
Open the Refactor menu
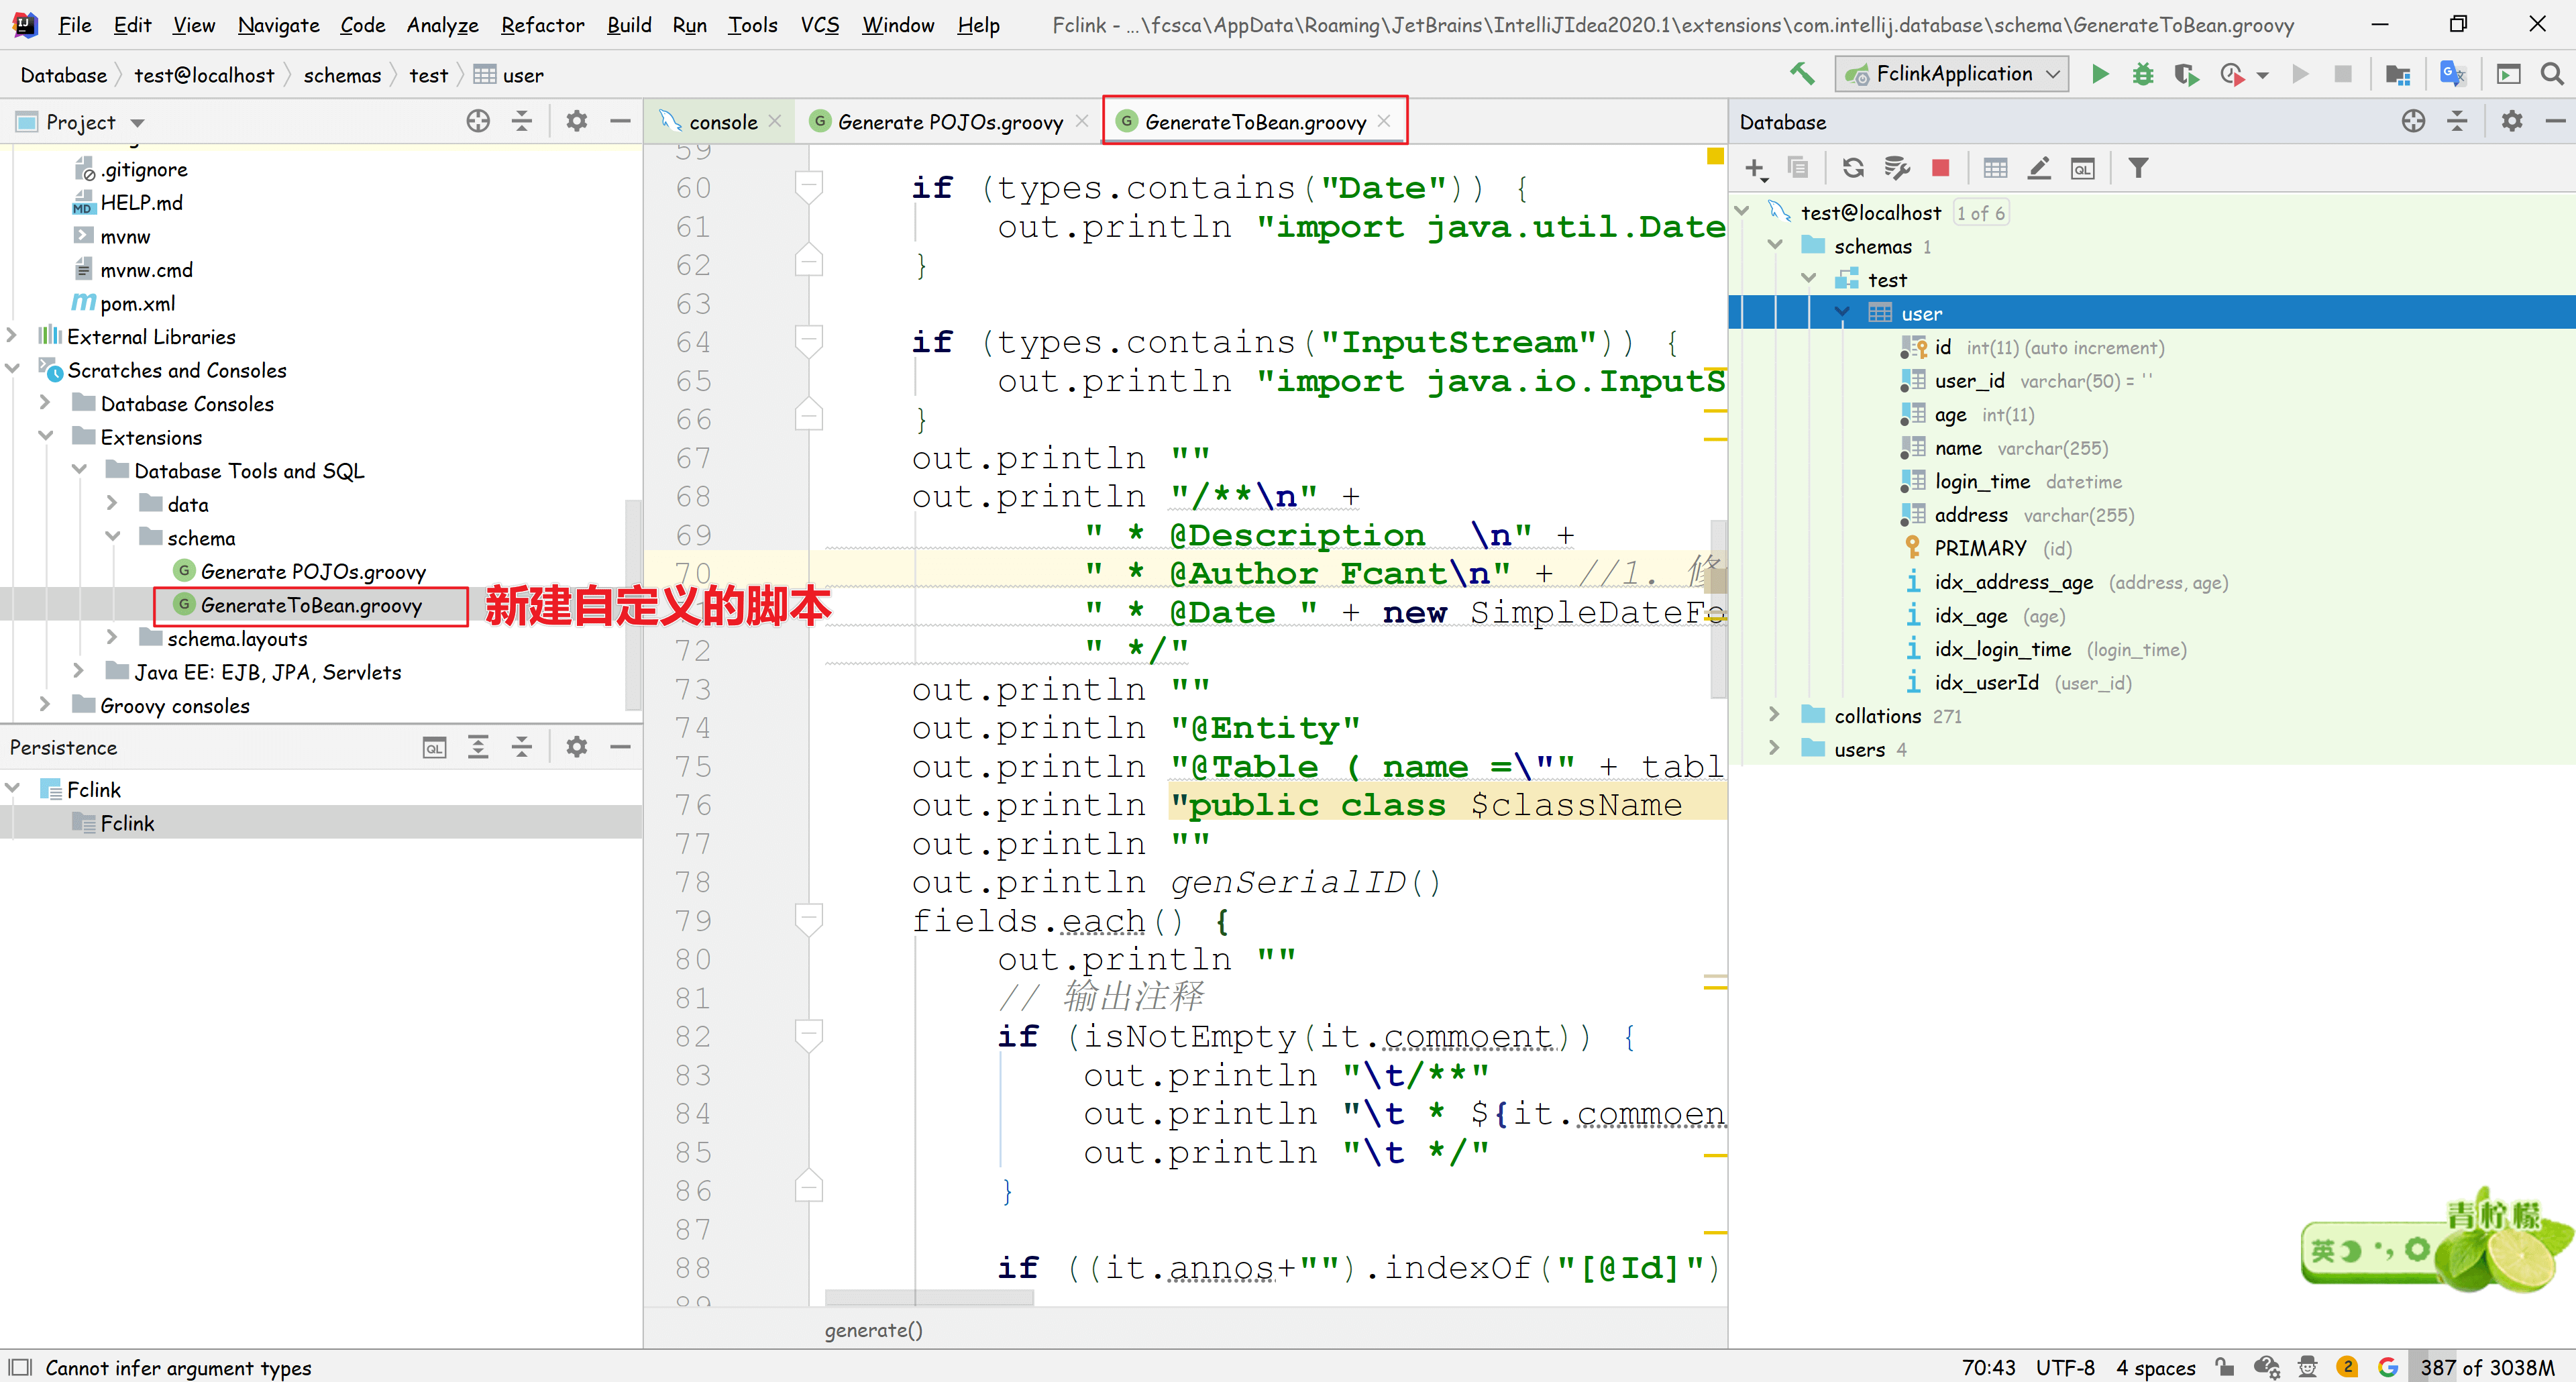542,25
